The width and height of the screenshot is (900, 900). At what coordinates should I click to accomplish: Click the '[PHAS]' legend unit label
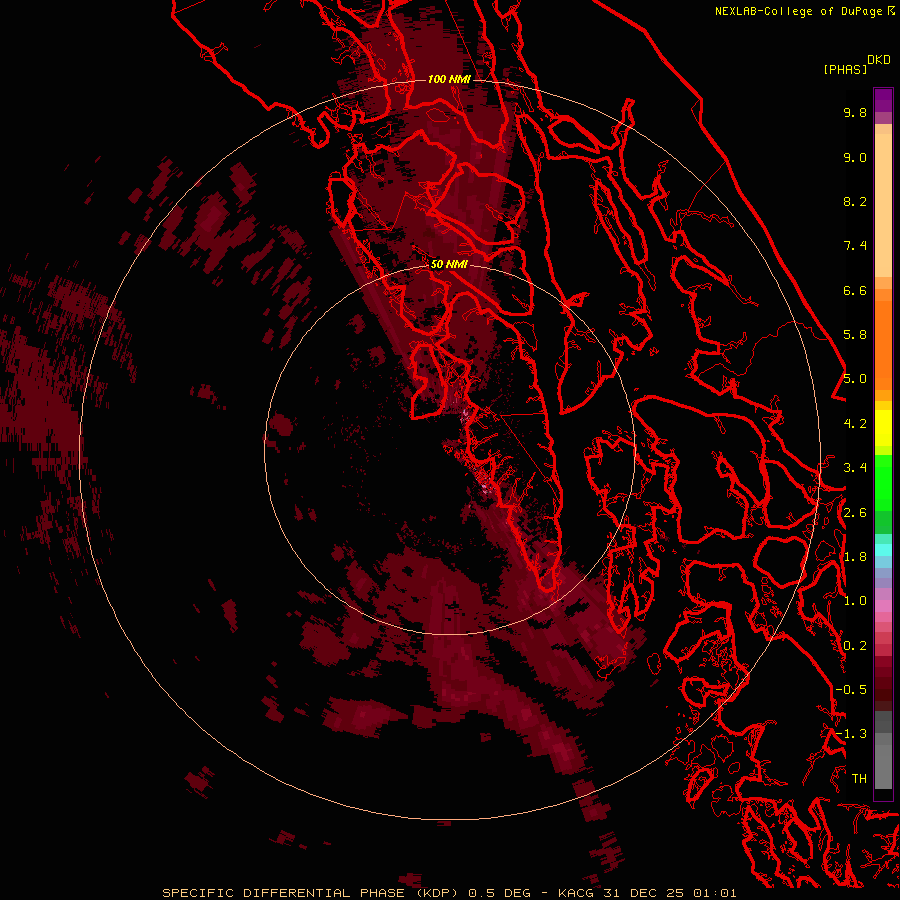[845, 69]
